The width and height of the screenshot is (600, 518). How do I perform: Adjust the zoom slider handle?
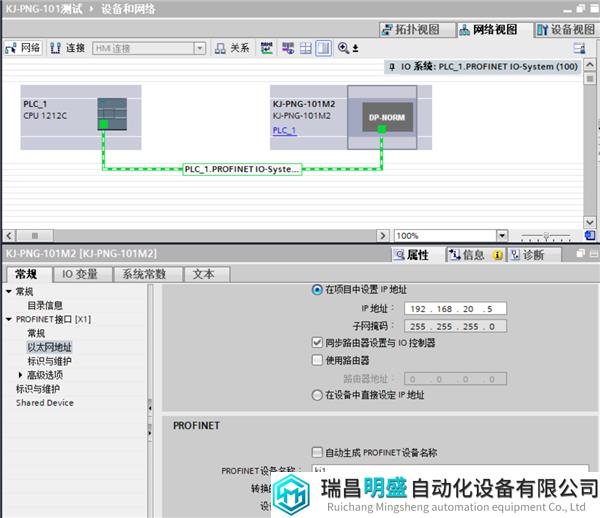pyautogui.click(x=546, y=236)
